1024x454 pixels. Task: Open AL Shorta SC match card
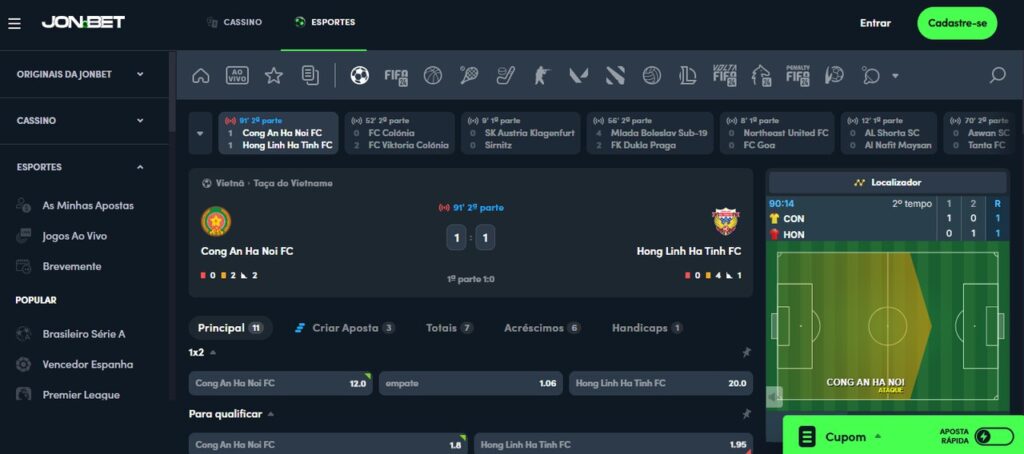(x=889, y=133)
